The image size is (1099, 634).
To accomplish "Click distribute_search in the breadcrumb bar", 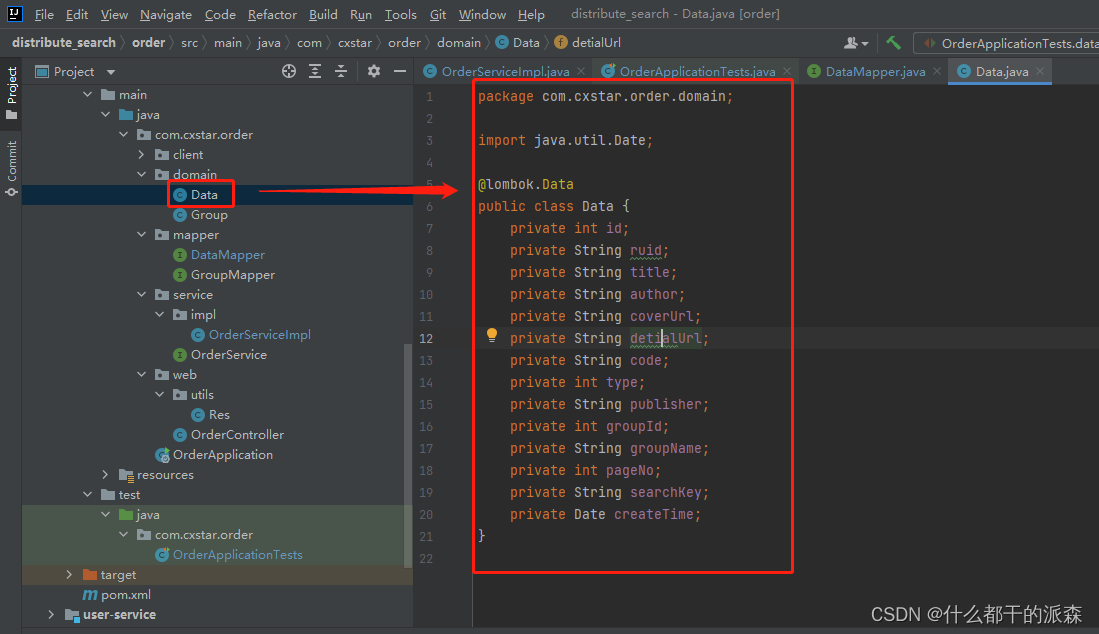I will pyautogui.click(x=64, y=43).
